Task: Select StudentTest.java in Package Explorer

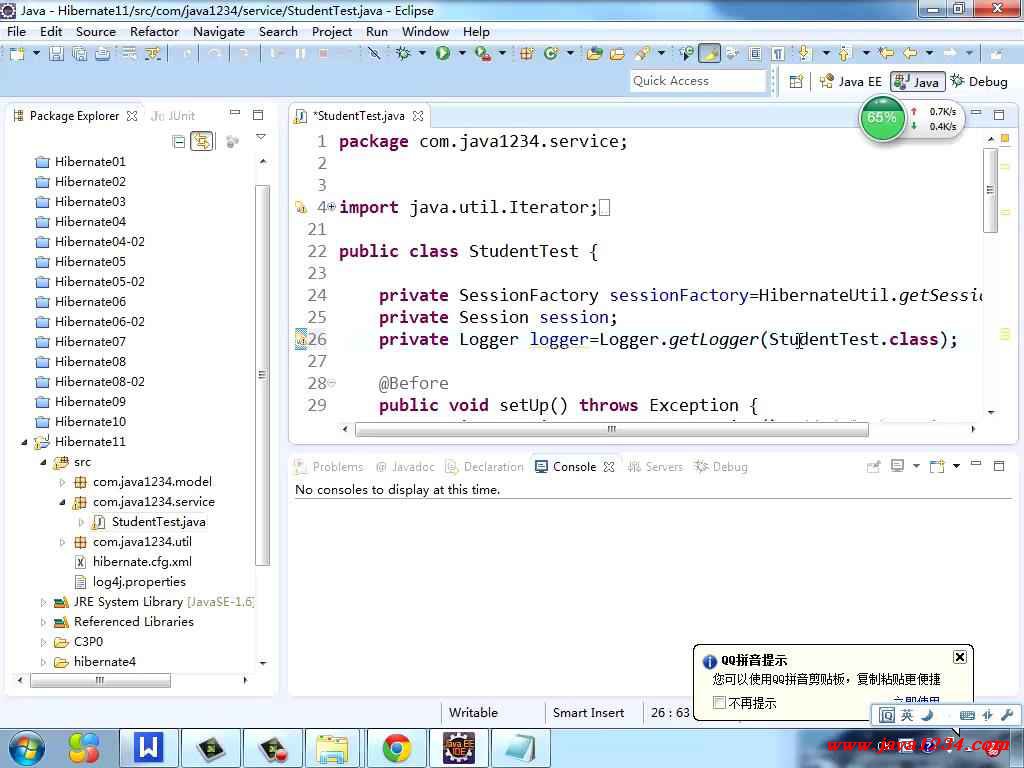Action: 158,522
